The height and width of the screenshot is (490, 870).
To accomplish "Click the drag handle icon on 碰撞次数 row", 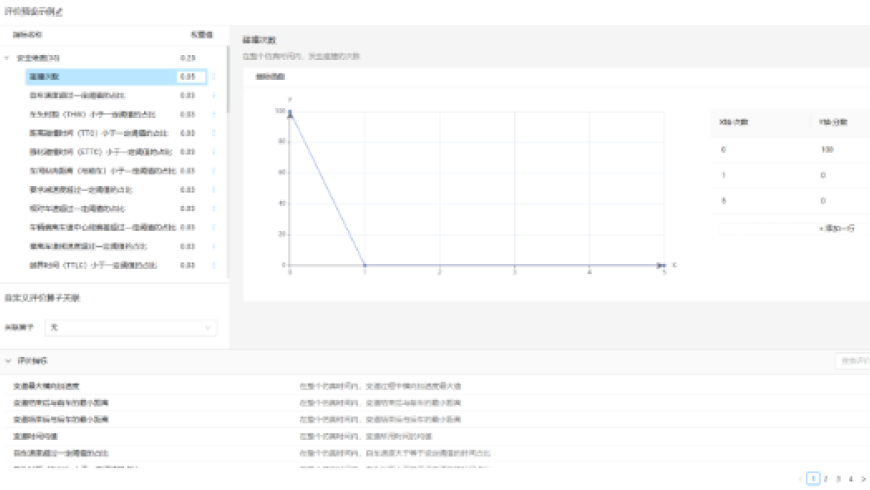I will coord(213,76).
